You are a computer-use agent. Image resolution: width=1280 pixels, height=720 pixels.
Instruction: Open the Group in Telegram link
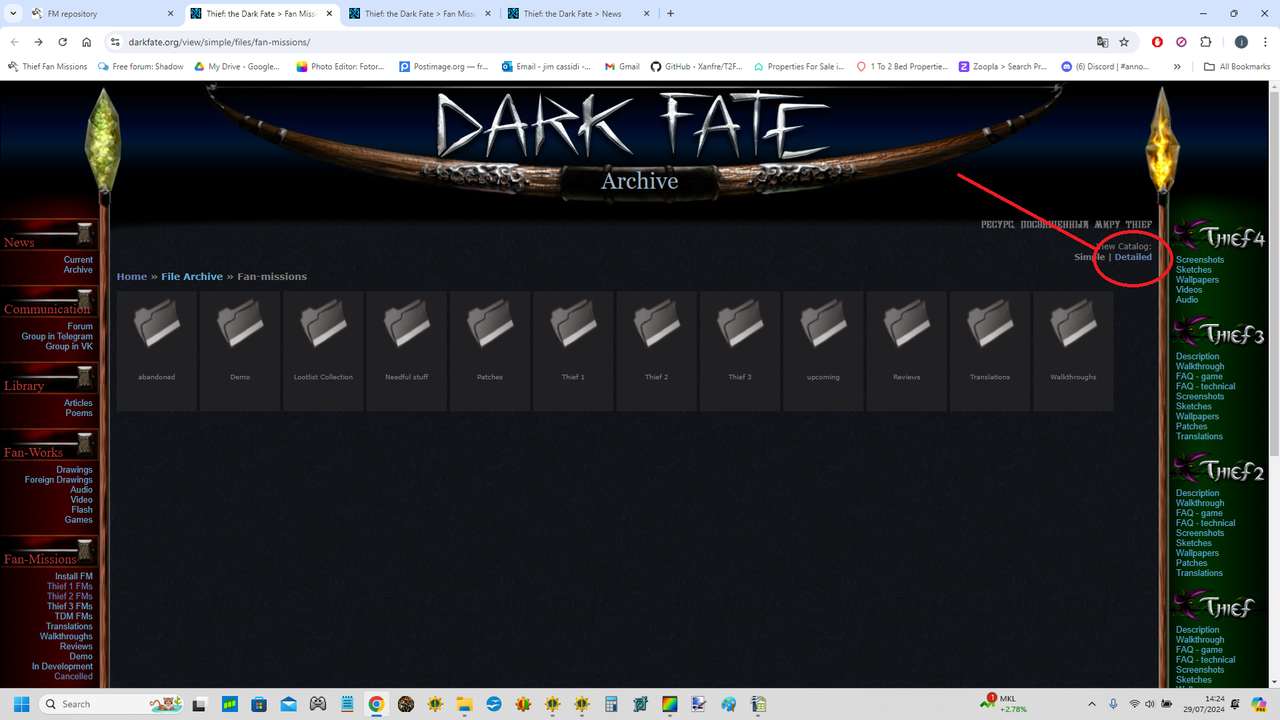pyautogui.click(x=57, y=337)
